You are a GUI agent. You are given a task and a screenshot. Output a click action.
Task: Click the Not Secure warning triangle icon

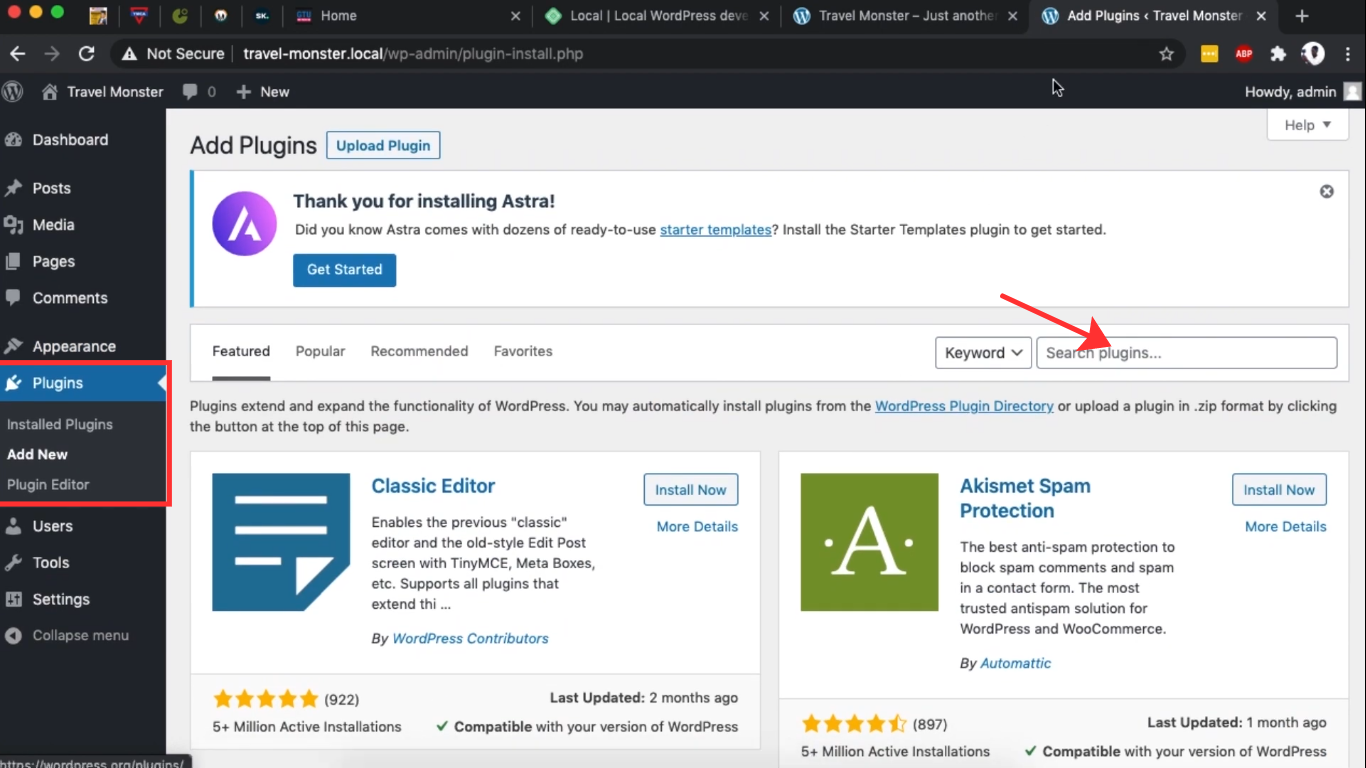(x=129, y=54)
